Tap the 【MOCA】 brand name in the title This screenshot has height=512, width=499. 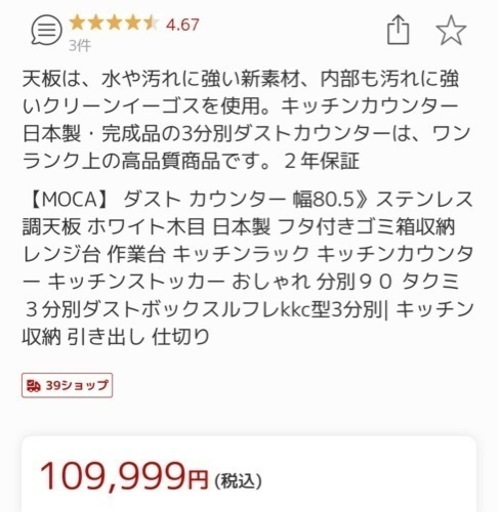pyautogui.click(x=67, y=199)
